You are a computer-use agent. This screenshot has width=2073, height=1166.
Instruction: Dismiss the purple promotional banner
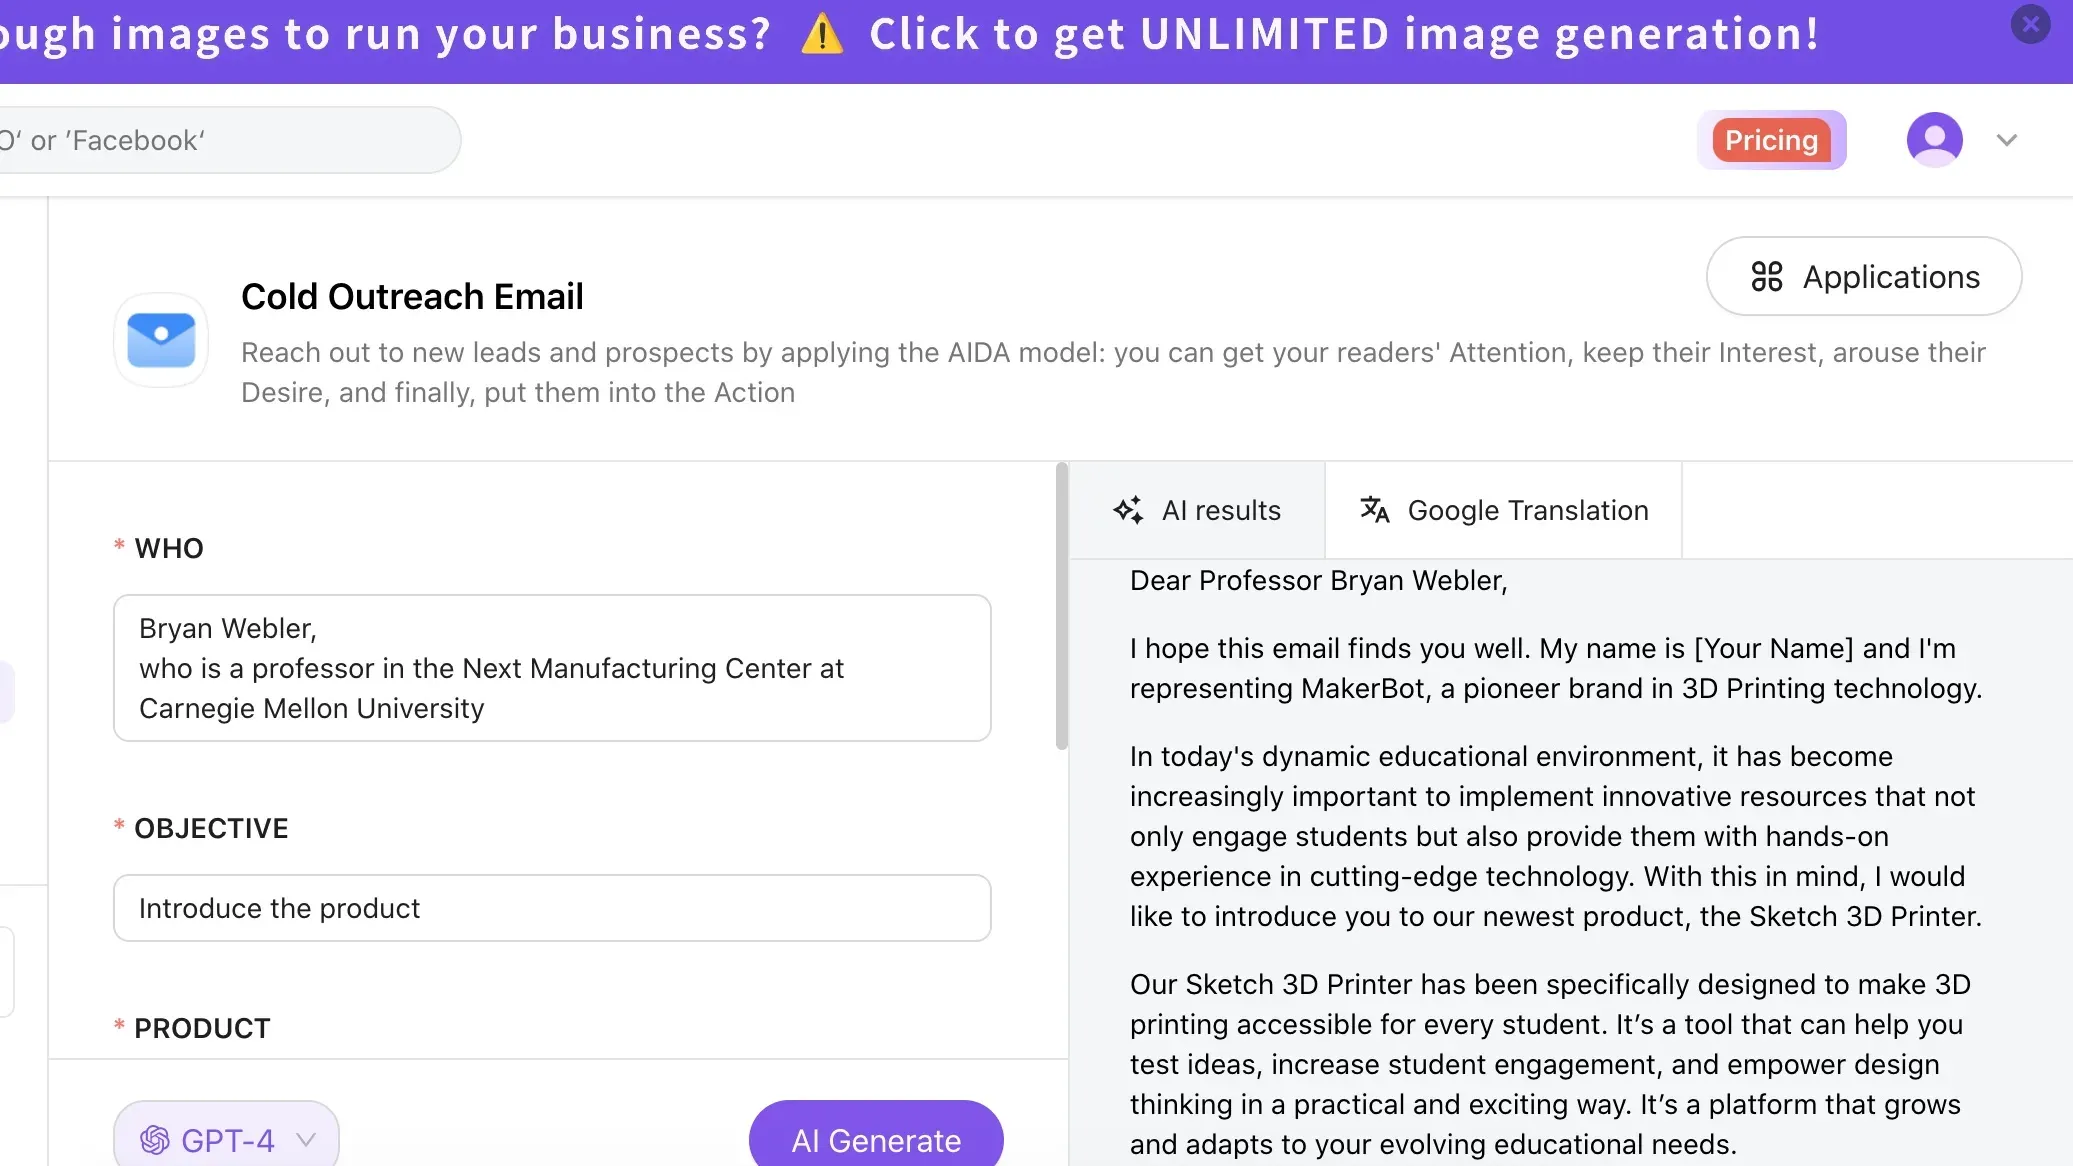(2030, 23)
